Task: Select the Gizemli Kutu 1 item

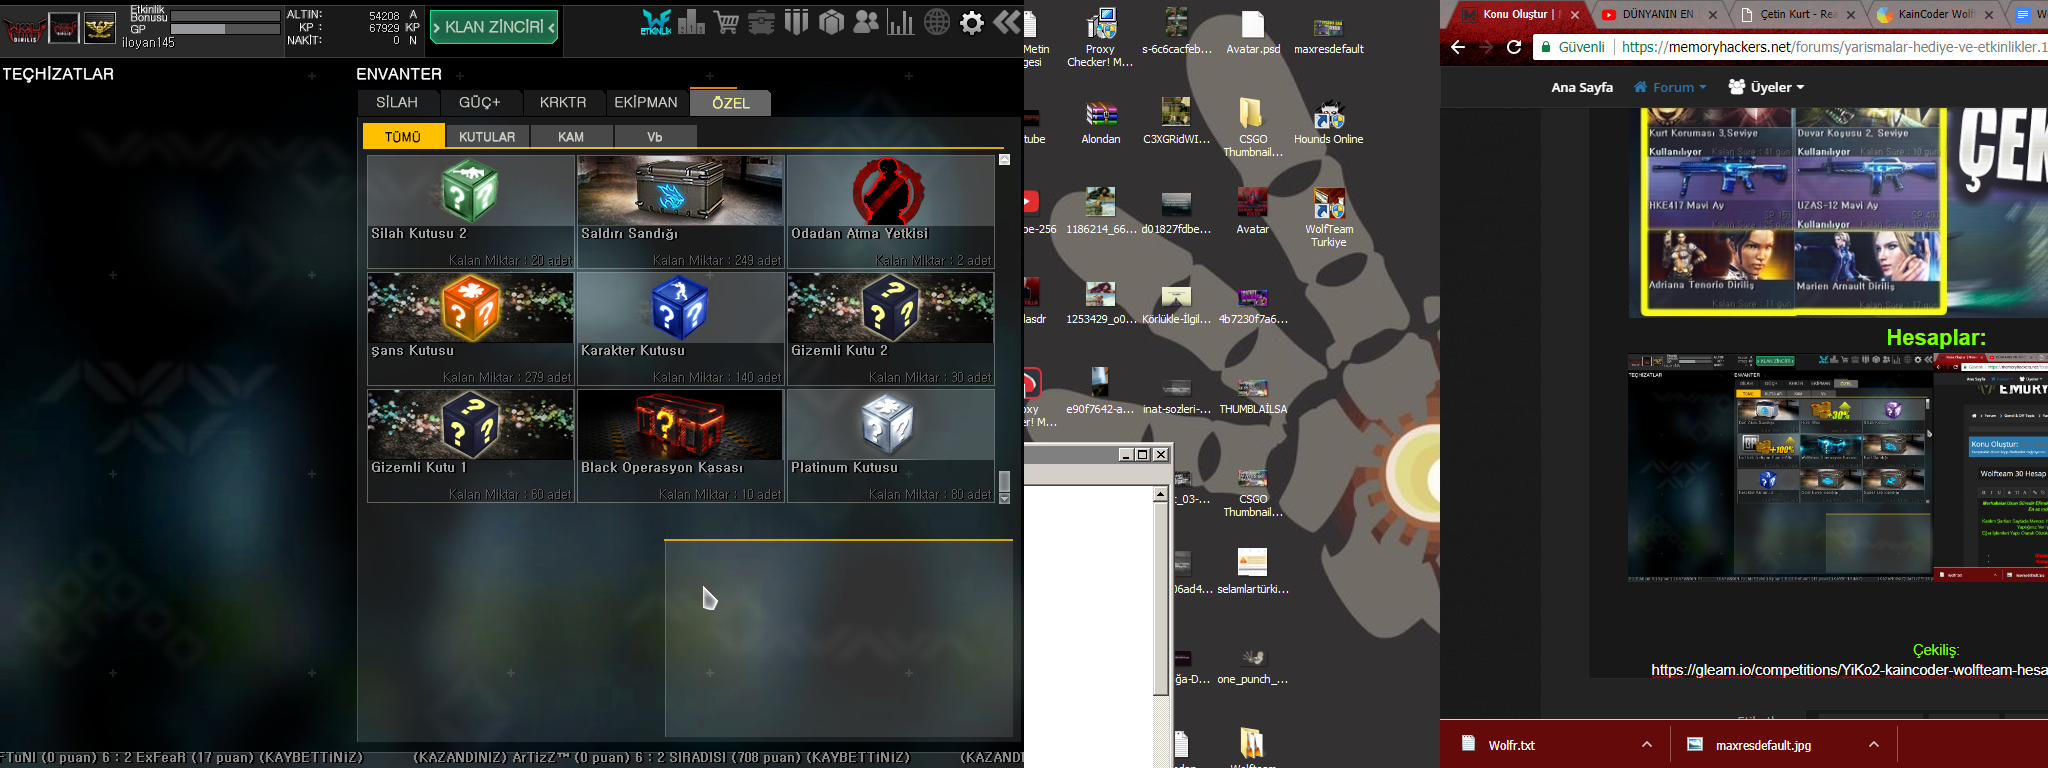Action: (471, 446)
